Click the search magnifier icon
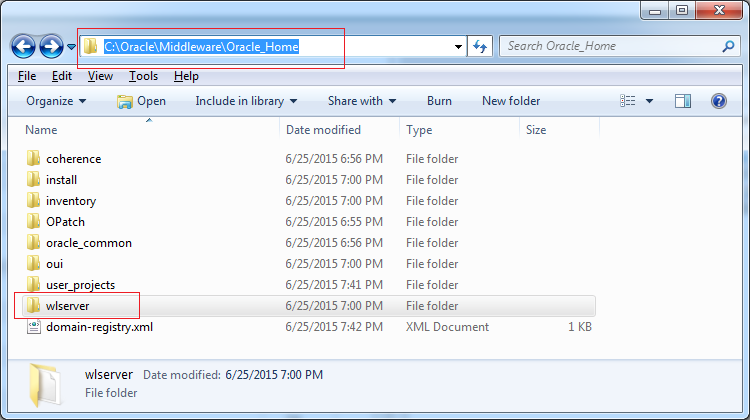This screenshot has width=750, height=420. [728, 46]
